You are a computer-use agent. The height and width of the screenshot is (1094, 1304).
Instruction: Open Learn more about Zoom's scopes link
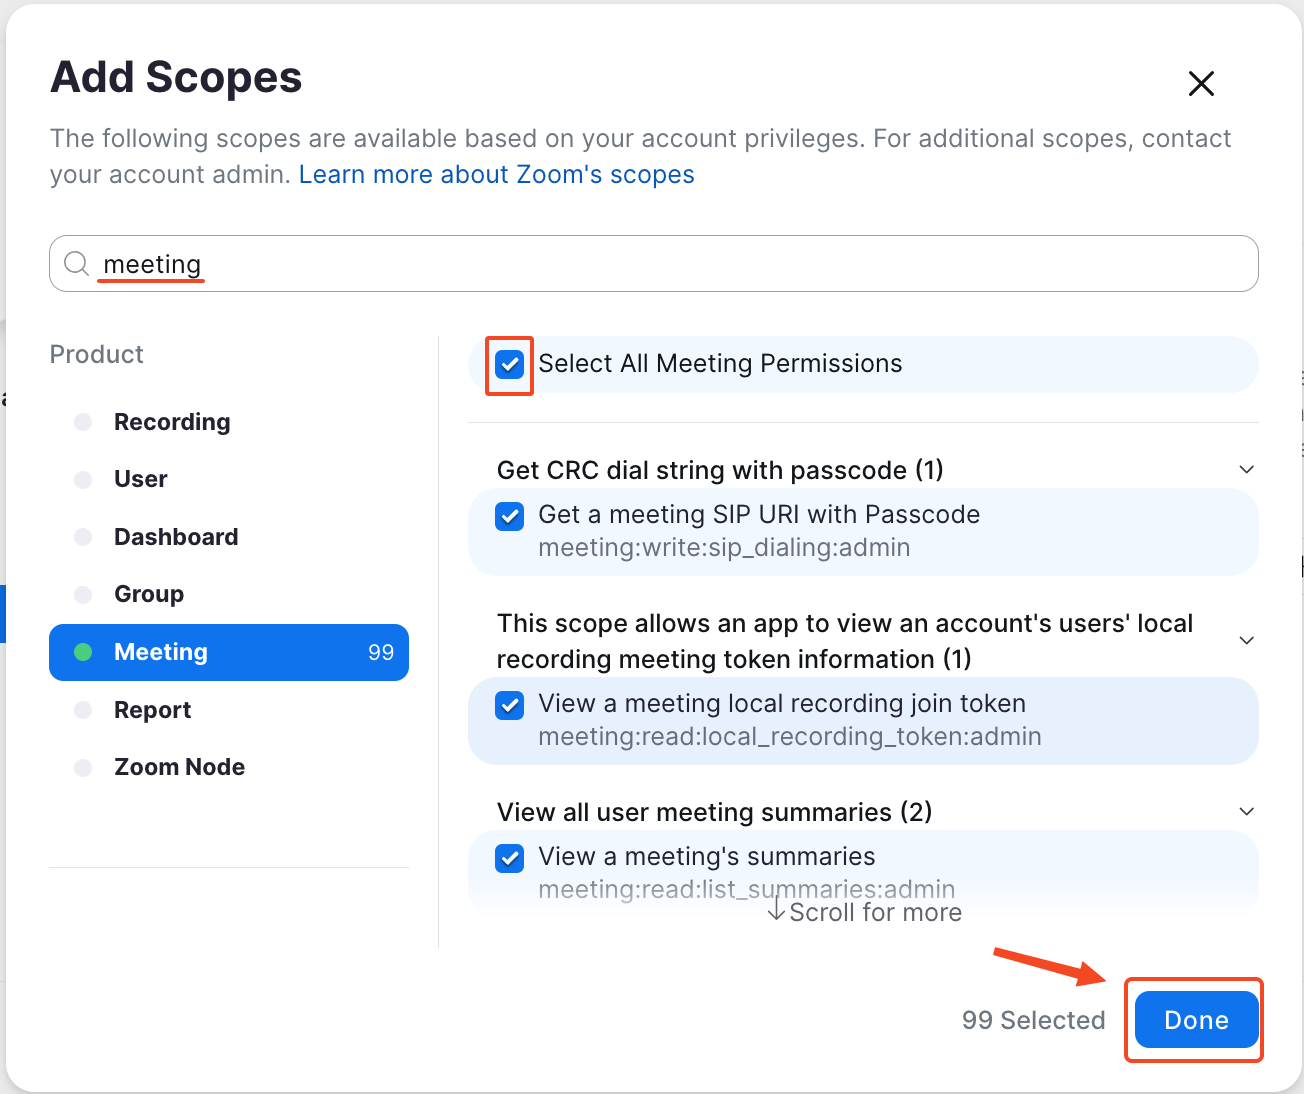496,174
